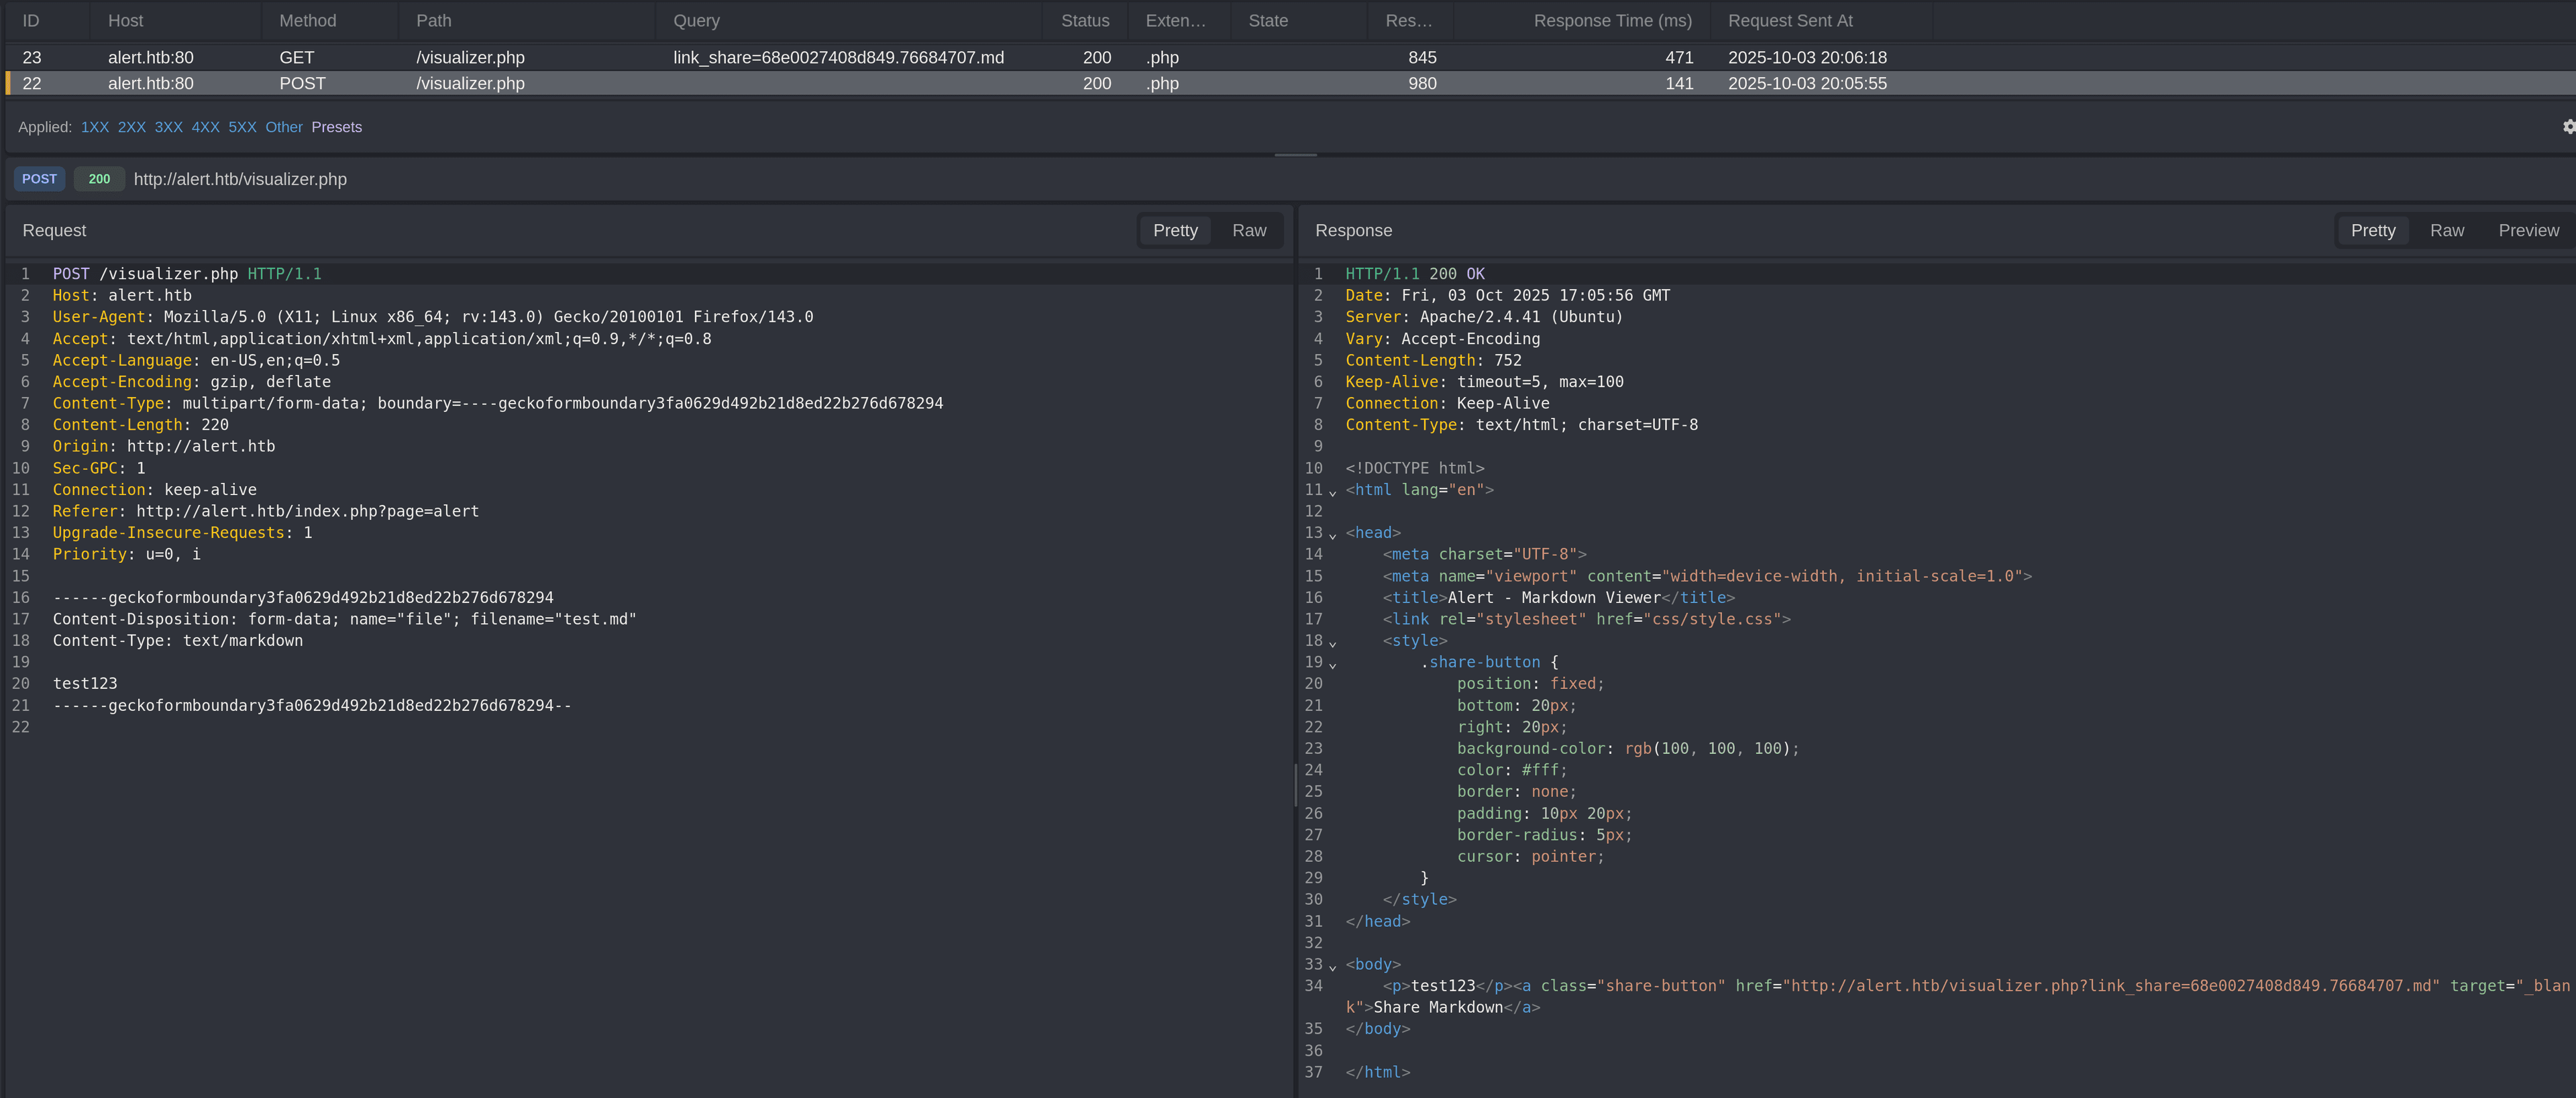The image size is (2576, 1098).
Task: Select Pretty view for the Request panel
Action: (1175, 230)
